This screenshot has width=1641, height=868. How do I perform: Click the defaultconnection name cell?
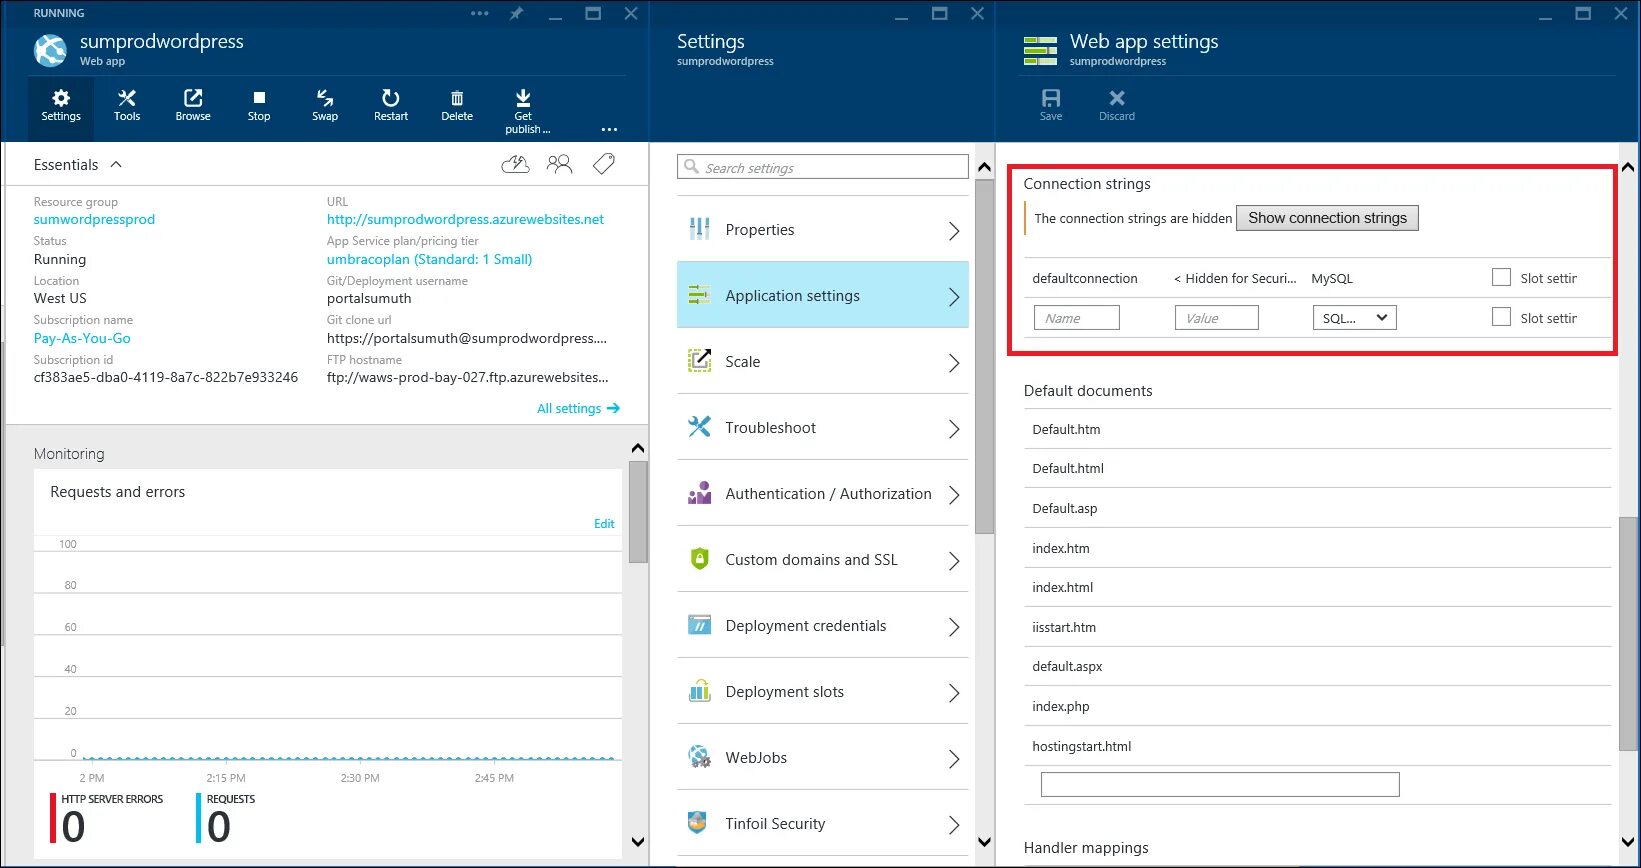(1085, 278)
